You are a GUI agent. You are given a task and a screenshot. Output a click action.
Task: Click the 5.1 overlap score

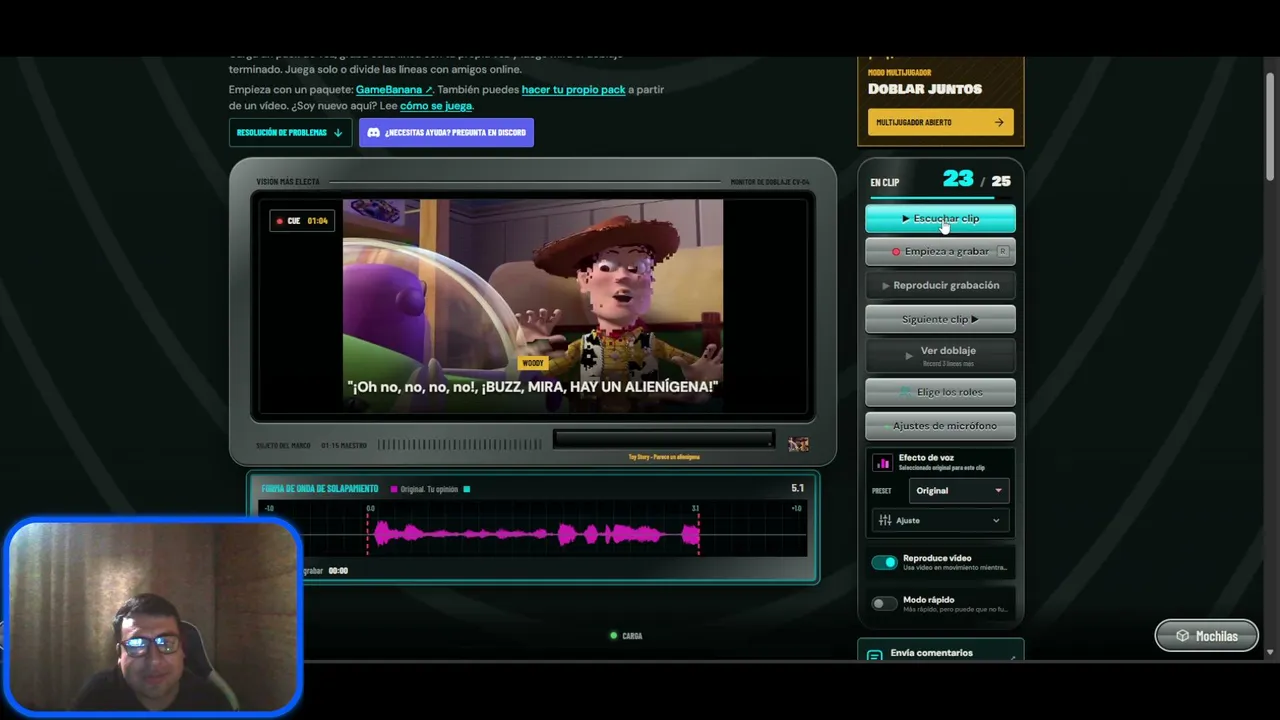(x=797, y=488)
